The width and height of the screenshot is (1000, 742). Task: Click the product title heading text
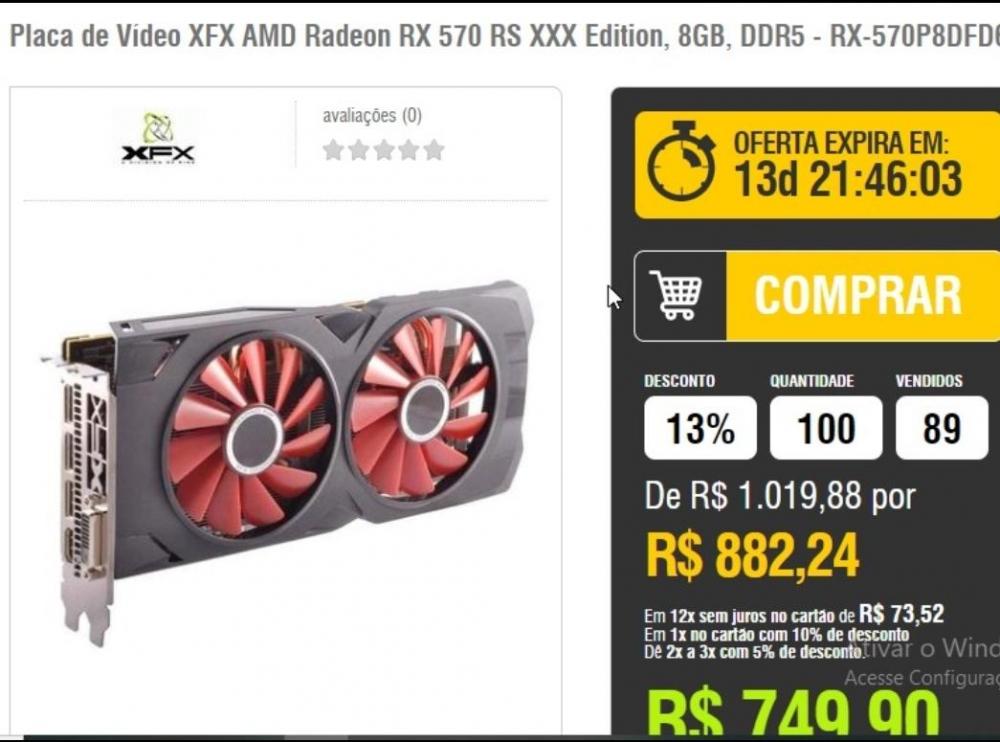tap(504, 36)
